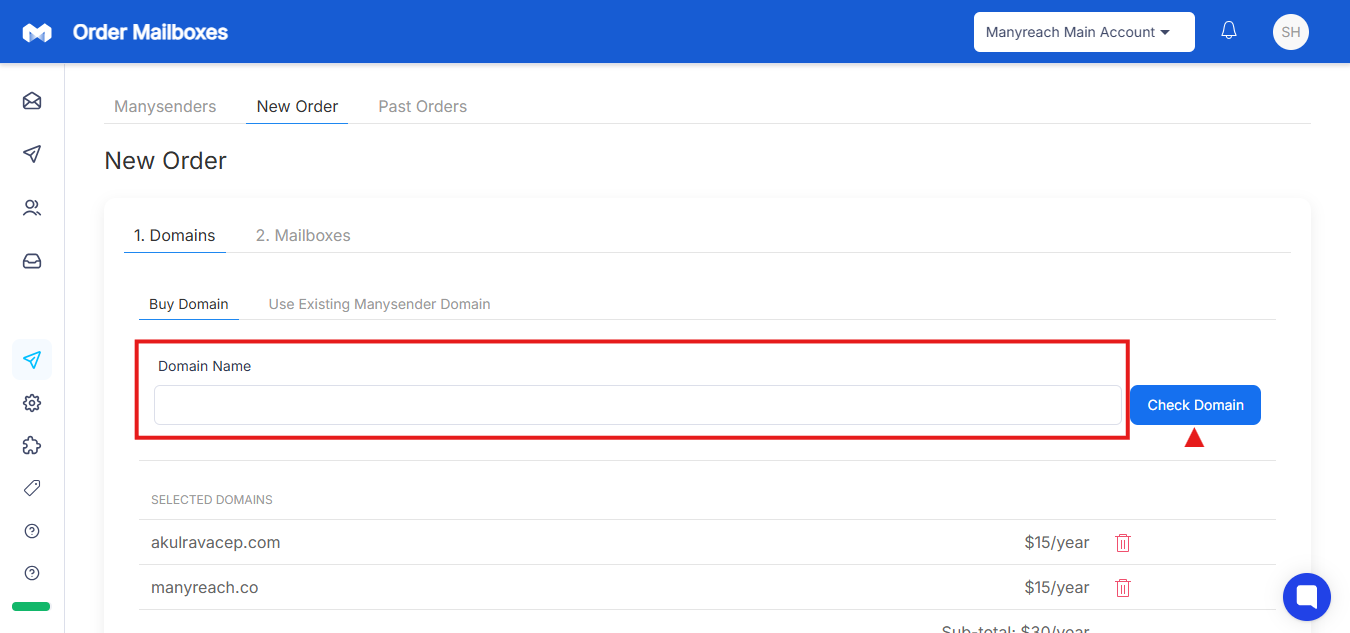1350x633 pixels.
Task: Select the Buy Domain tab
Action: (x=189, y=304)
